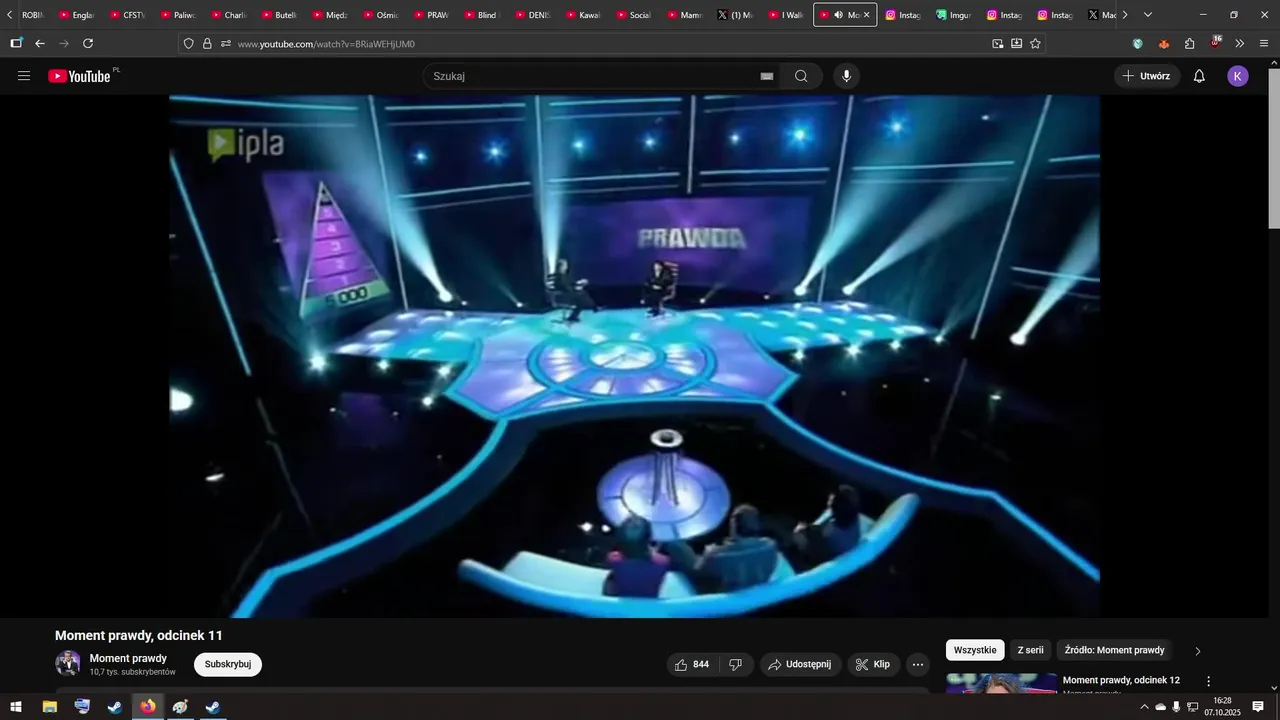Create a clip with the Klip button
The height and width of the screenshot is (720, 1280).
(873, 665)
